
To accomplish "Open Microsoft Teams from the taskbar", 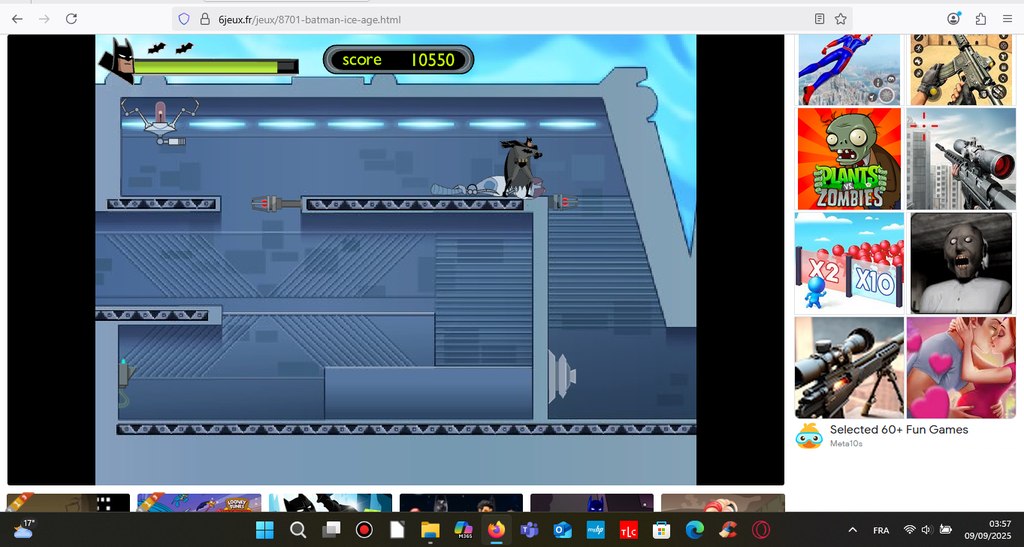I will pyautogui.click(x=529, y=529).
